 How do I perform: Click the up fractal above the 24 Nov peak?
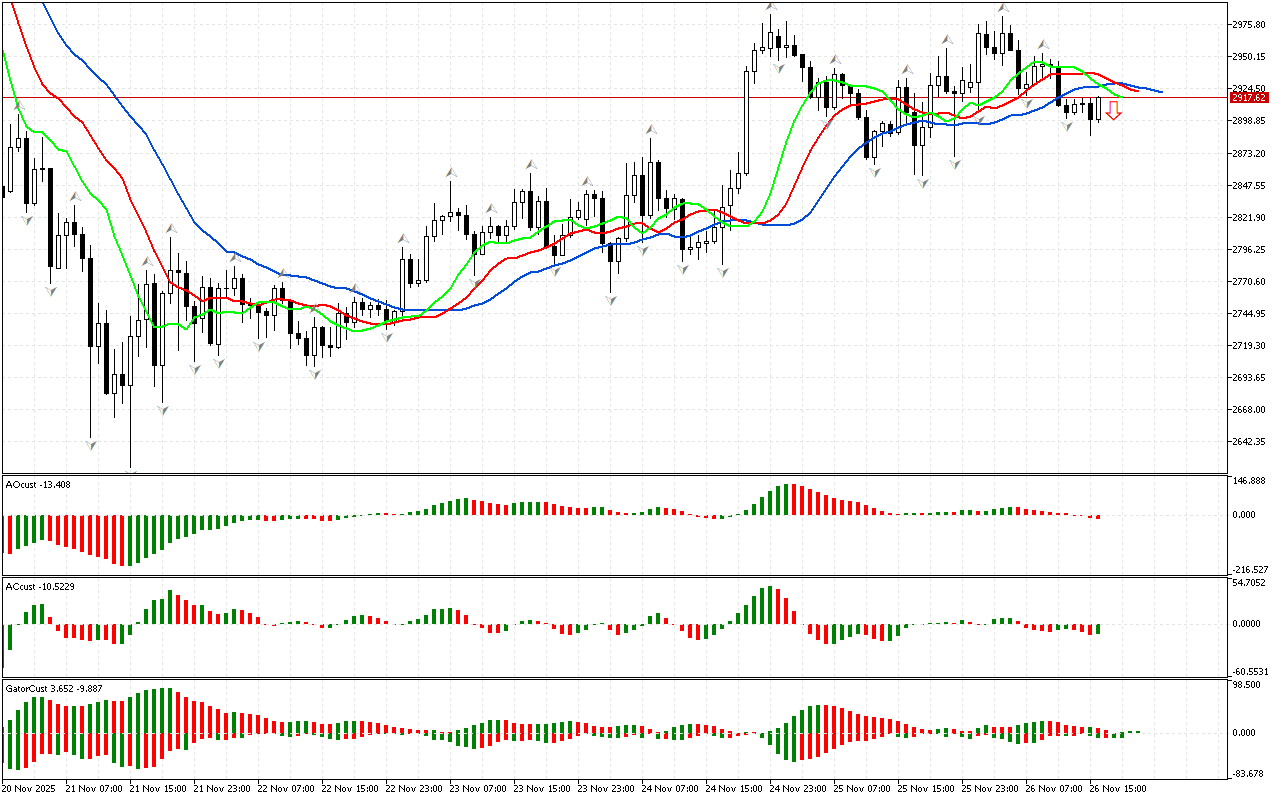coord(771,7)
